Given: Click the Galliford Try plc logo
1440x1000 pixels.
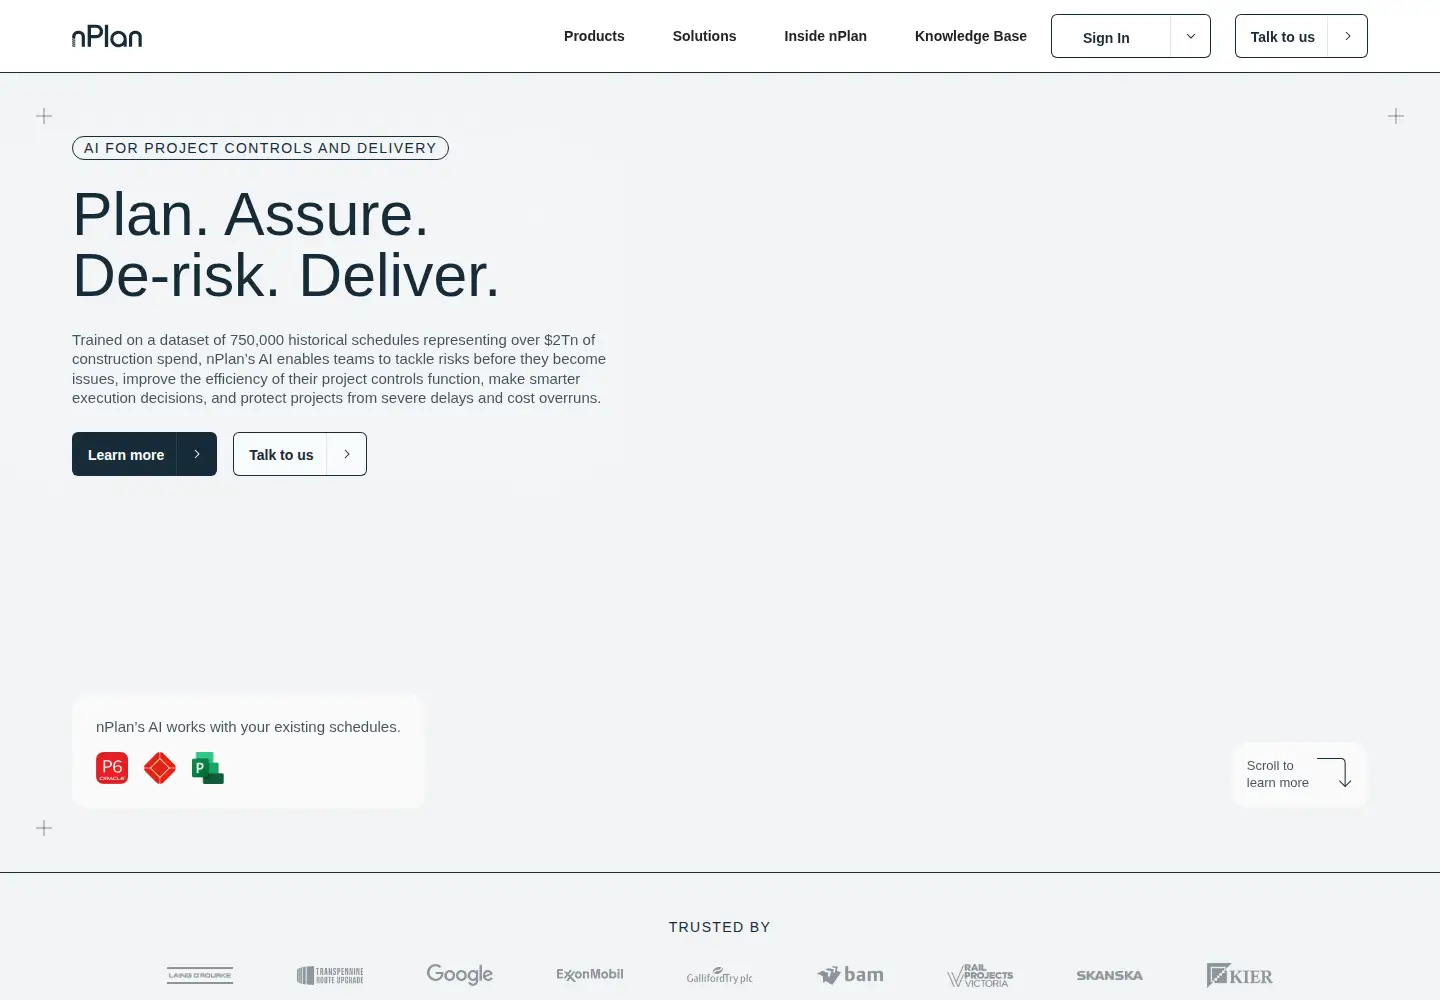Looking at the screenshot, I should pos(720,976).
